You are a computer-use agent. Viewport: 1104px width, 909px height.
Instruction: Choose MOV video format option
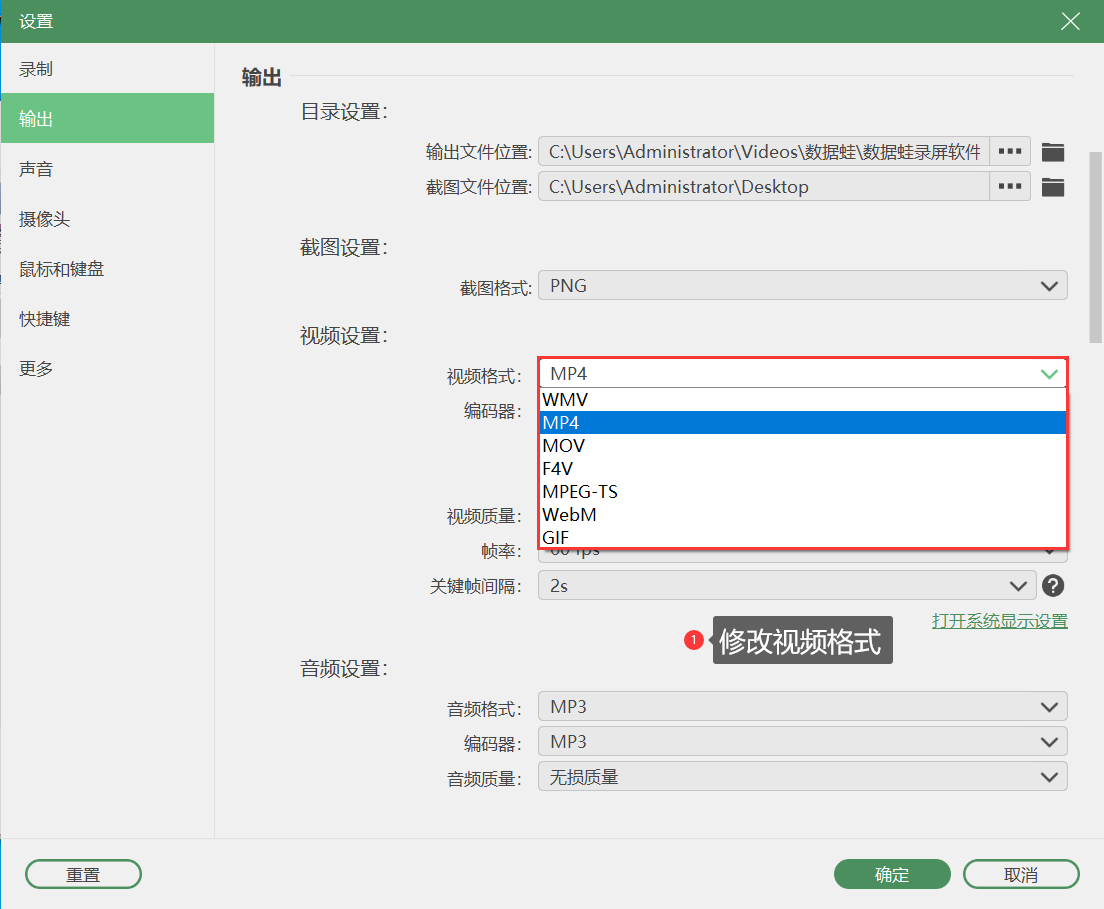click(803, 446)
